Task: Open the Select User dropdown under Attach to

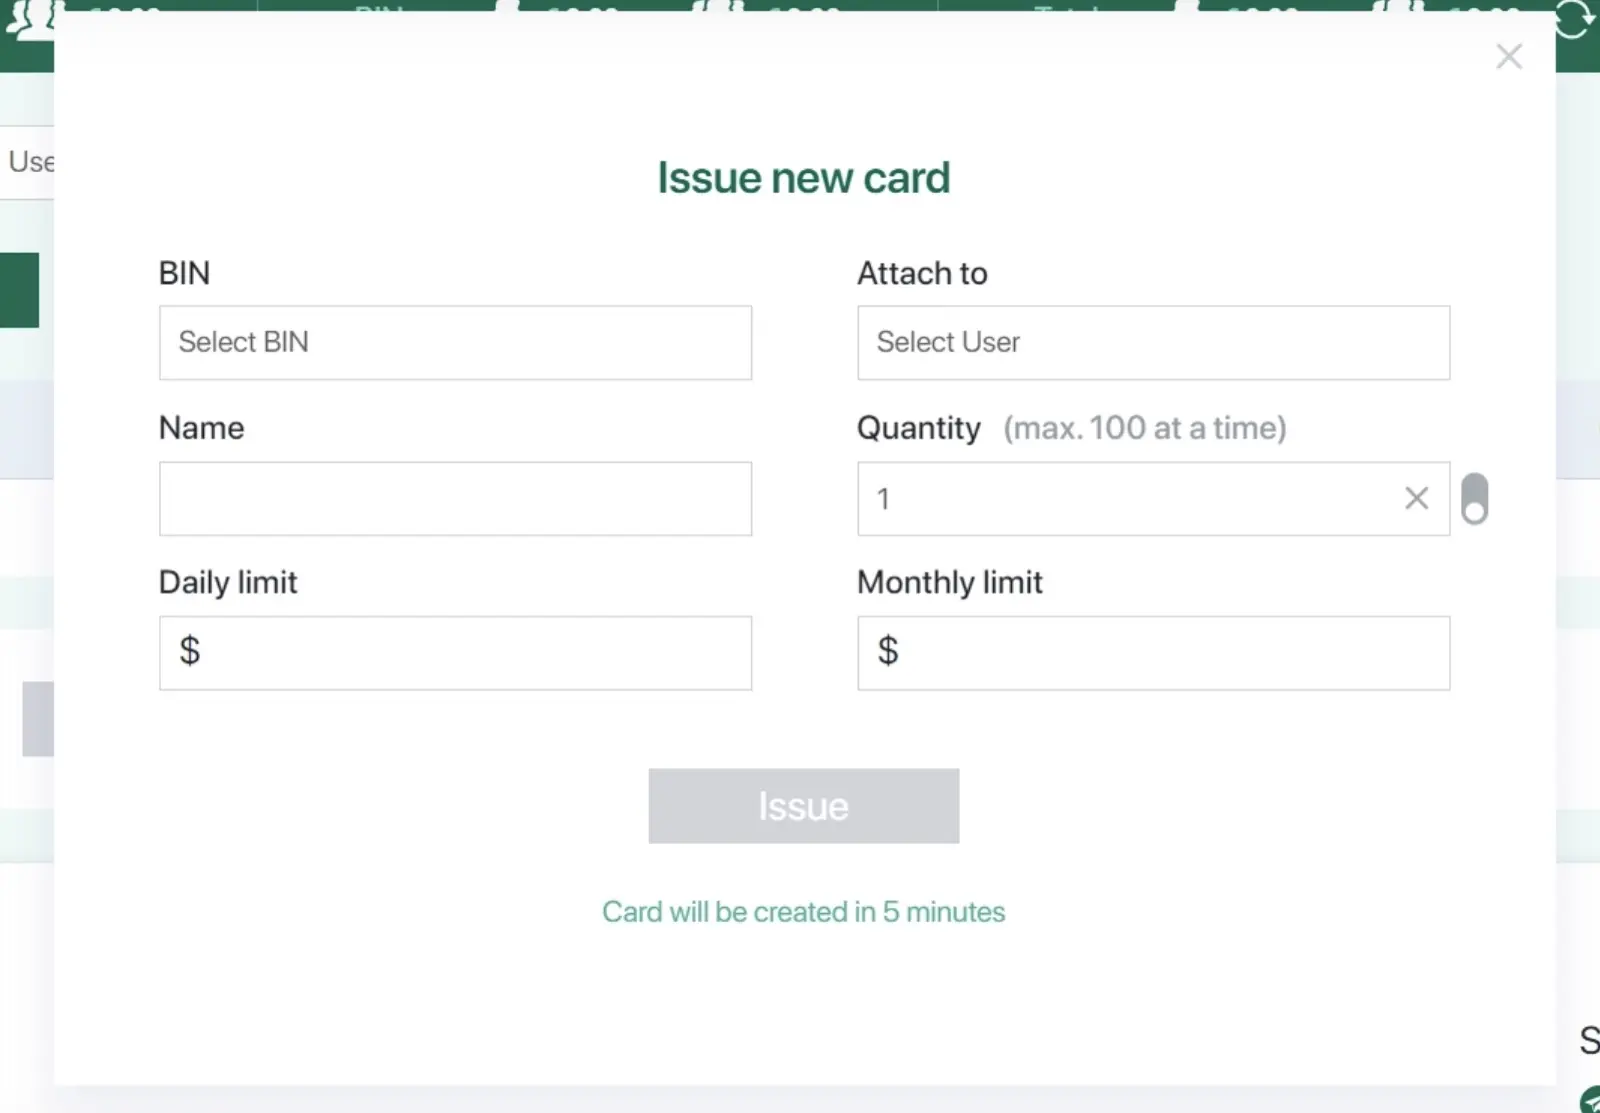Action: click(x=1152, y=343)
